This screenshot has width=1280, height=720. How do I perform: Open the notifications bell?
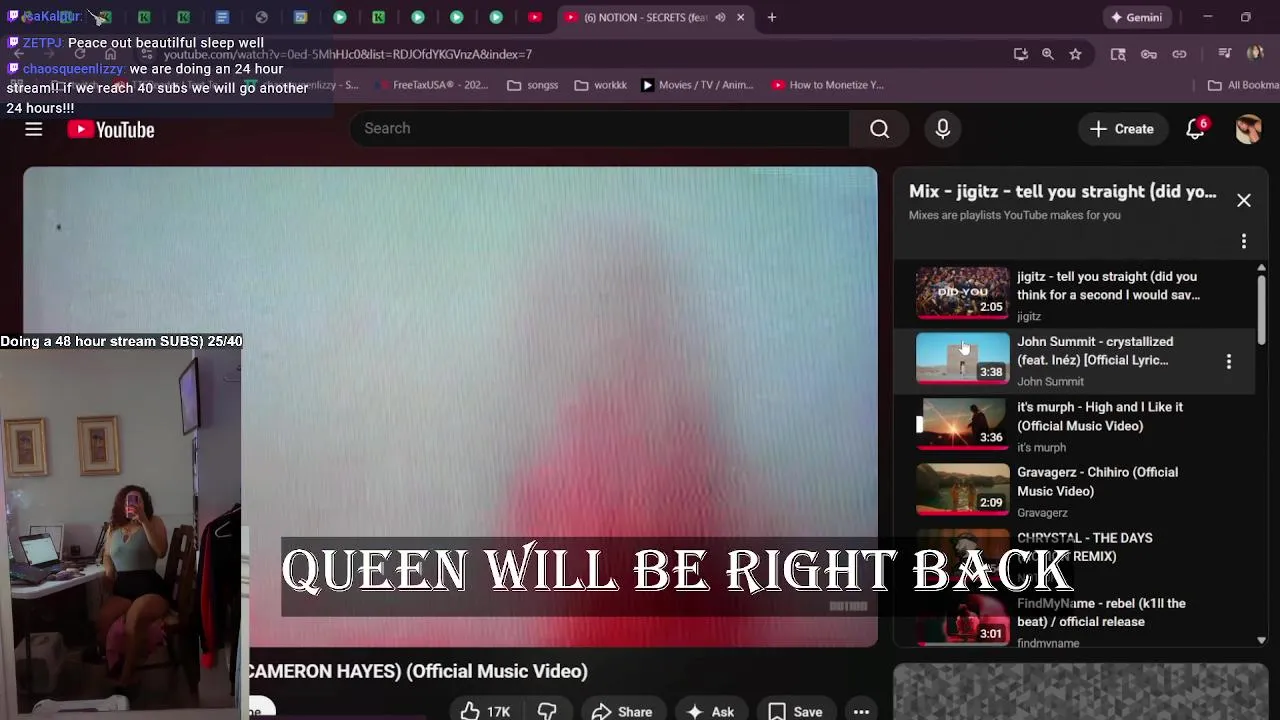click(1196, 129)
